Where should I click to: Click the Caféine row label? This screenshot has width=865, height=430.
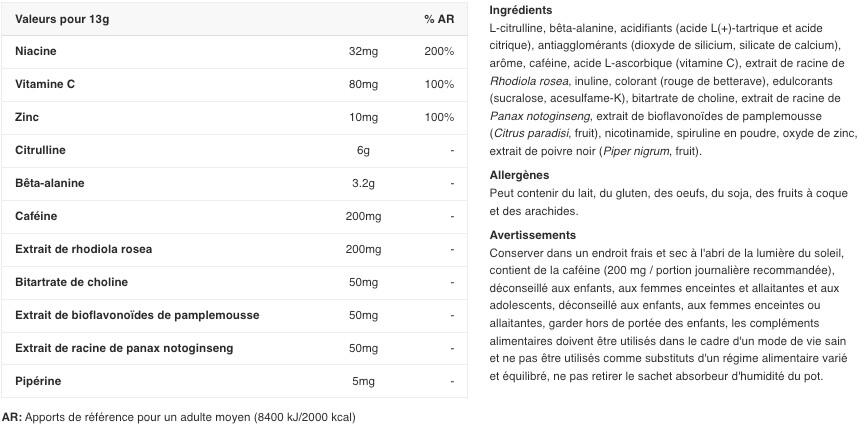(x=36, y=216)
